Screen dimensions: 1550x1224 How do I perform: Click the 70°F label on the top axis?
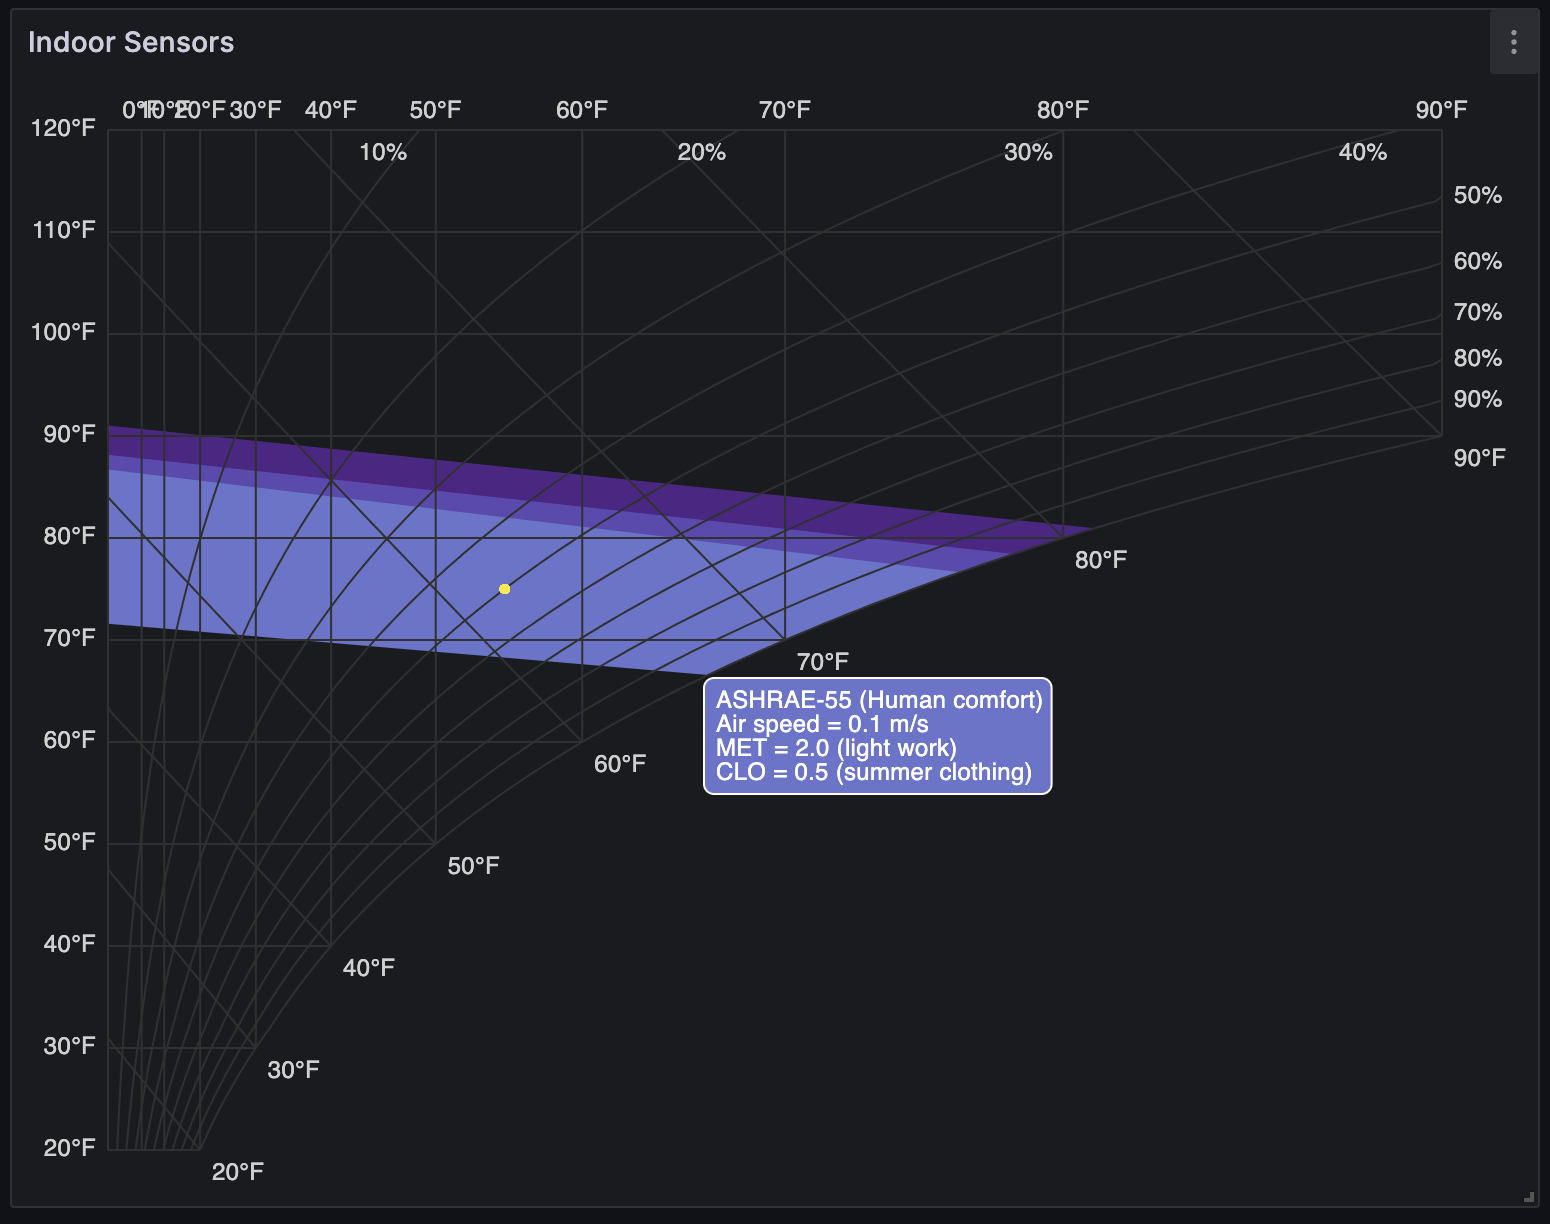(x=785, y=110)
